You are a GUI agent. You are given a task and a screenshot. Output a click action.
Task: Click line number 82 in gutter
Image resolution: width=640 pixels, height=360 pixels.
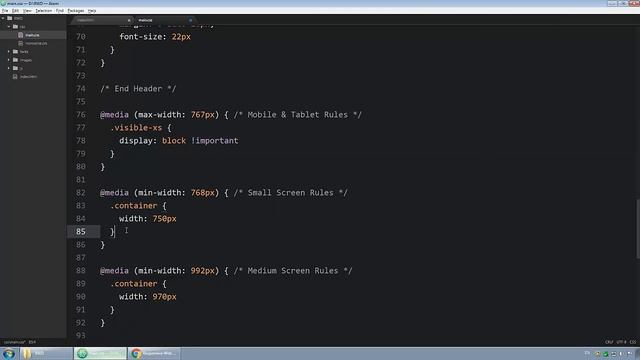81,193
